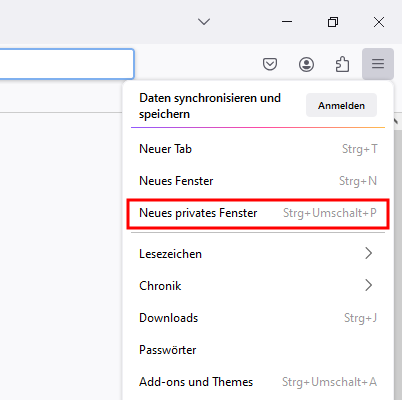
Task: Toggle the hamburger application menu button
Action: click(378, 64)
